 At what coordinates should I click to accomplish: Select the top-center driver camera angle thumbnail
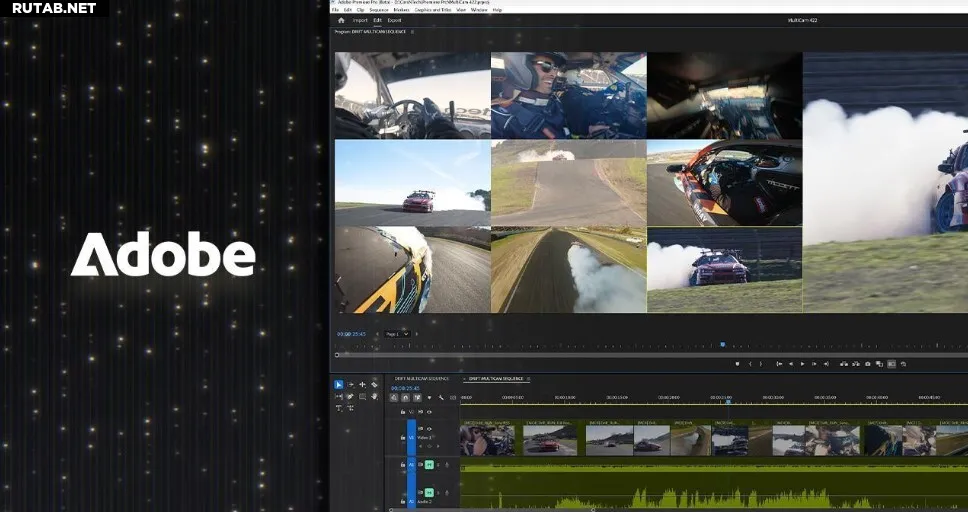(568, 95)
